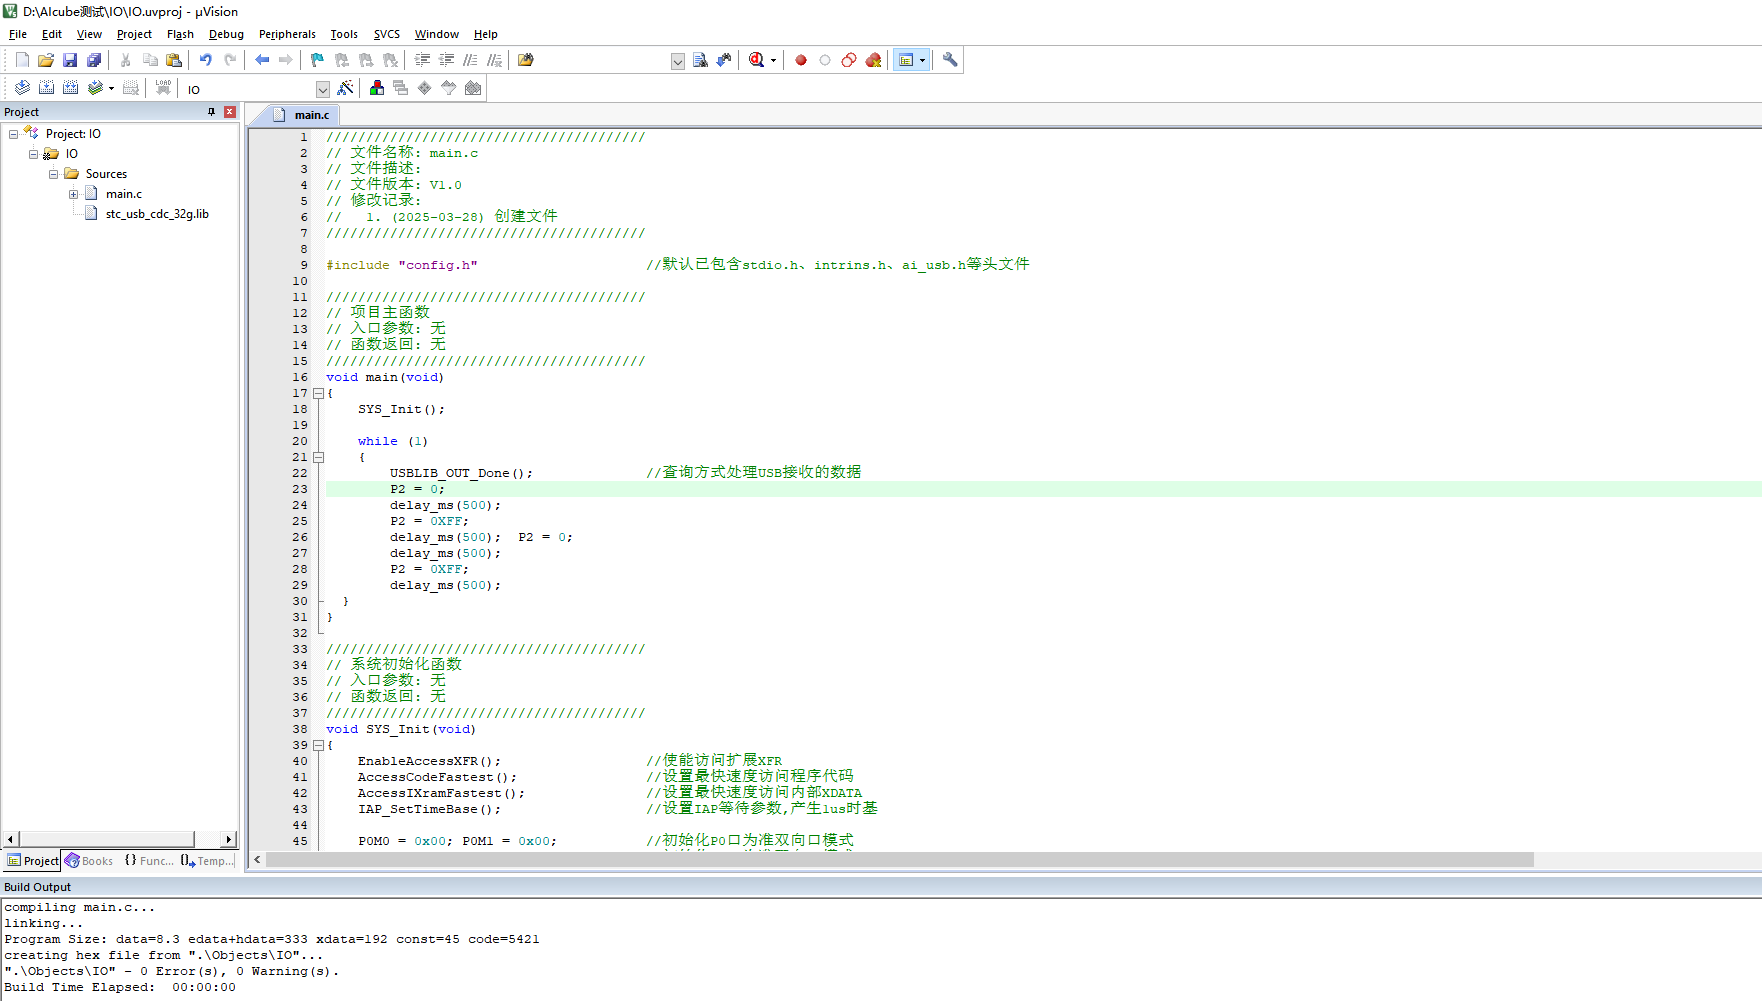
Task: Open the File menu
Action: 18,34
